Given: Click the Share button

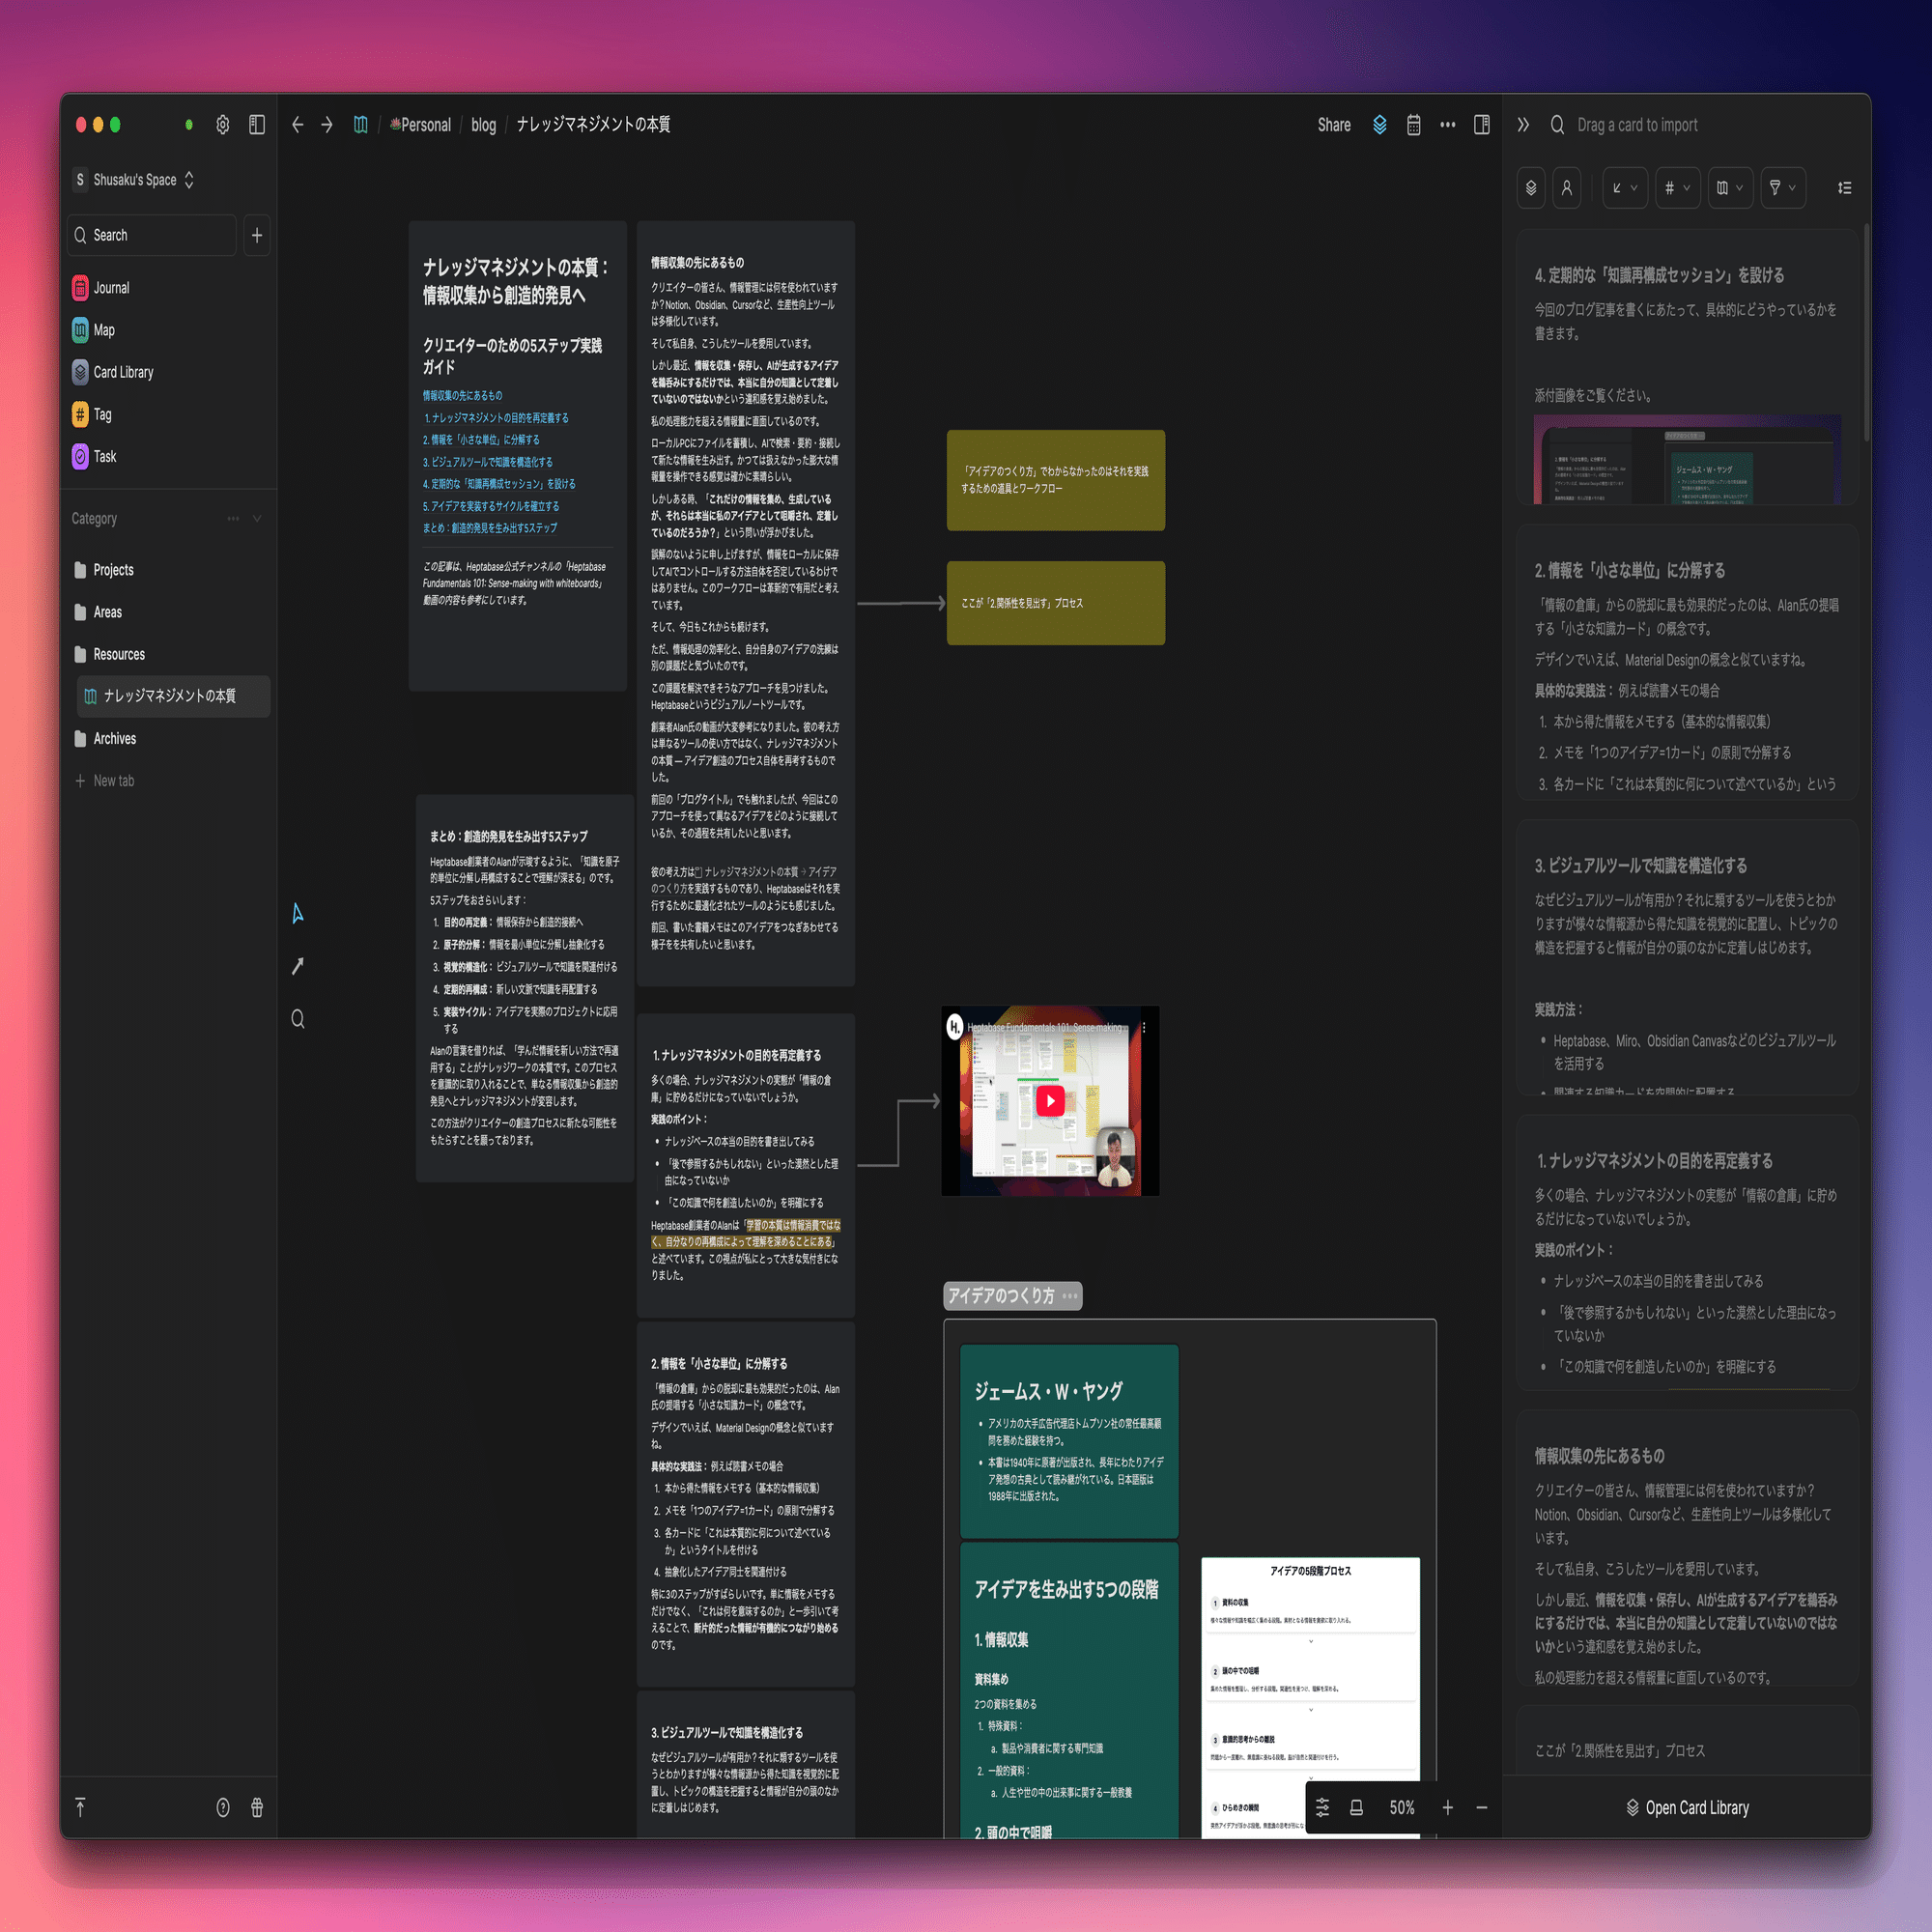Looking at the screenshot, I should 1333,125.
